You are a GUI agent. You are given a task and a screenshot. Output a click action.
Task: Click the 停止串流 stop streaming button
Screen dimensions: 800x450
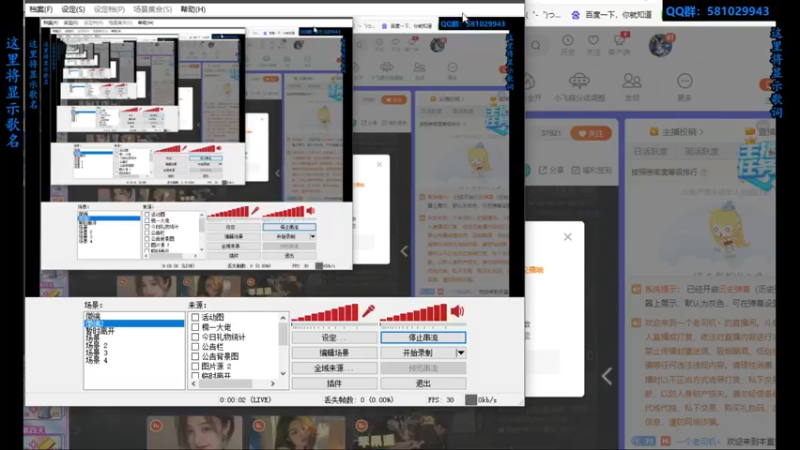pos(423,337)
